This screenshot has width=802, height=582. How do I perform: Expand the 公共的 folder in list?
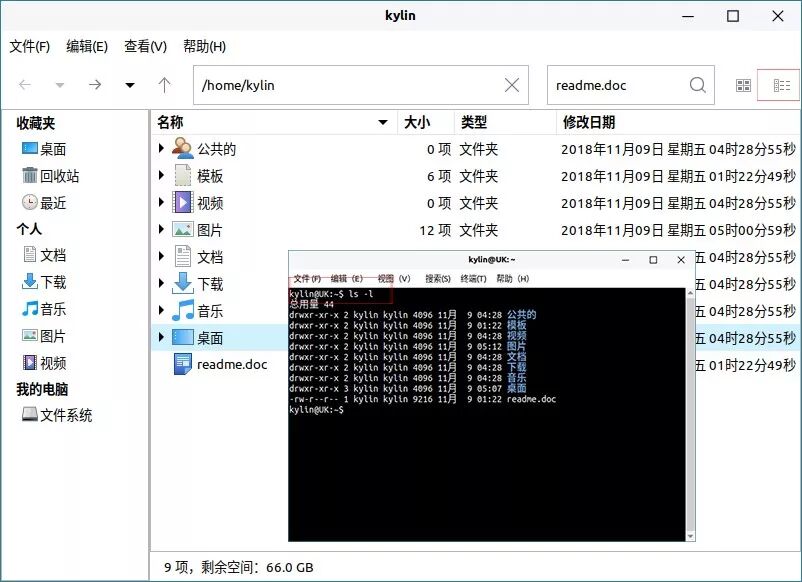(x=163, y=148)
